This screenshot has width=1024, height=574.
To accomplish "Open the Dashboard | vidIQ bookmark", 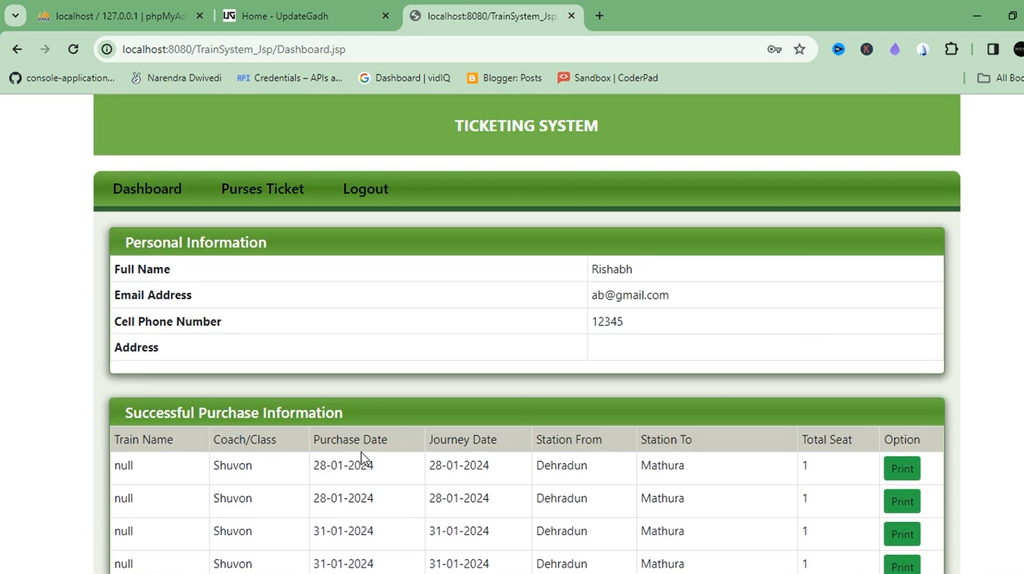I will click(405, 78).
